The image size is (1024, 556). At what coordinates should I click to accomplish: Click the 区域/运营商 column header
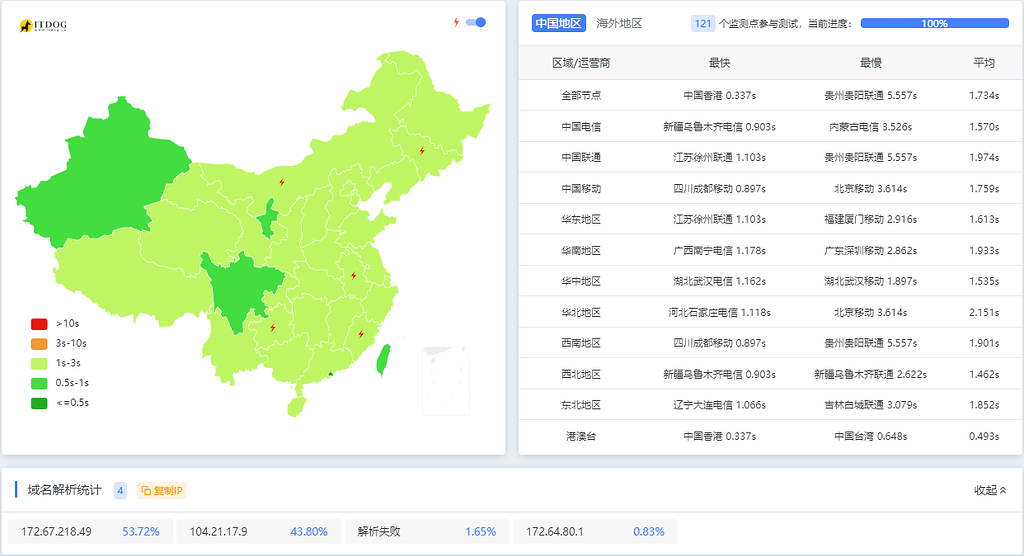[x=581, y=63]
